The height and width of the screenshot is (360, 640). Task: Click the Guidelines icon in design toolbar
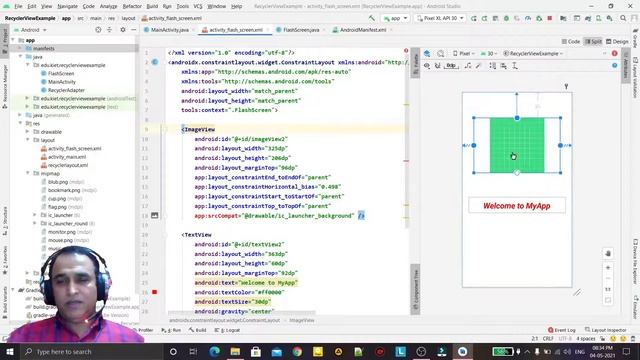[x=515, y=65]
